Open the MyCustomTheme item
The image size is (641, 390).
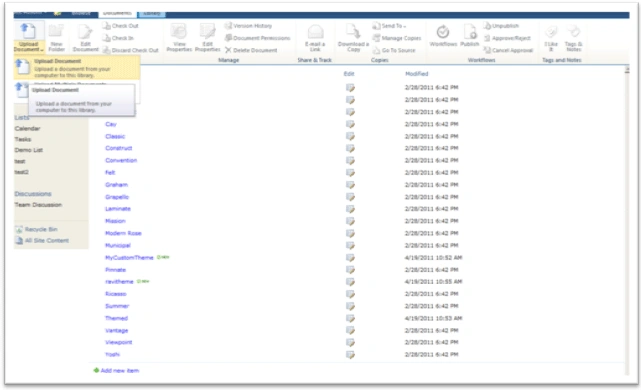tap(129, 258)
